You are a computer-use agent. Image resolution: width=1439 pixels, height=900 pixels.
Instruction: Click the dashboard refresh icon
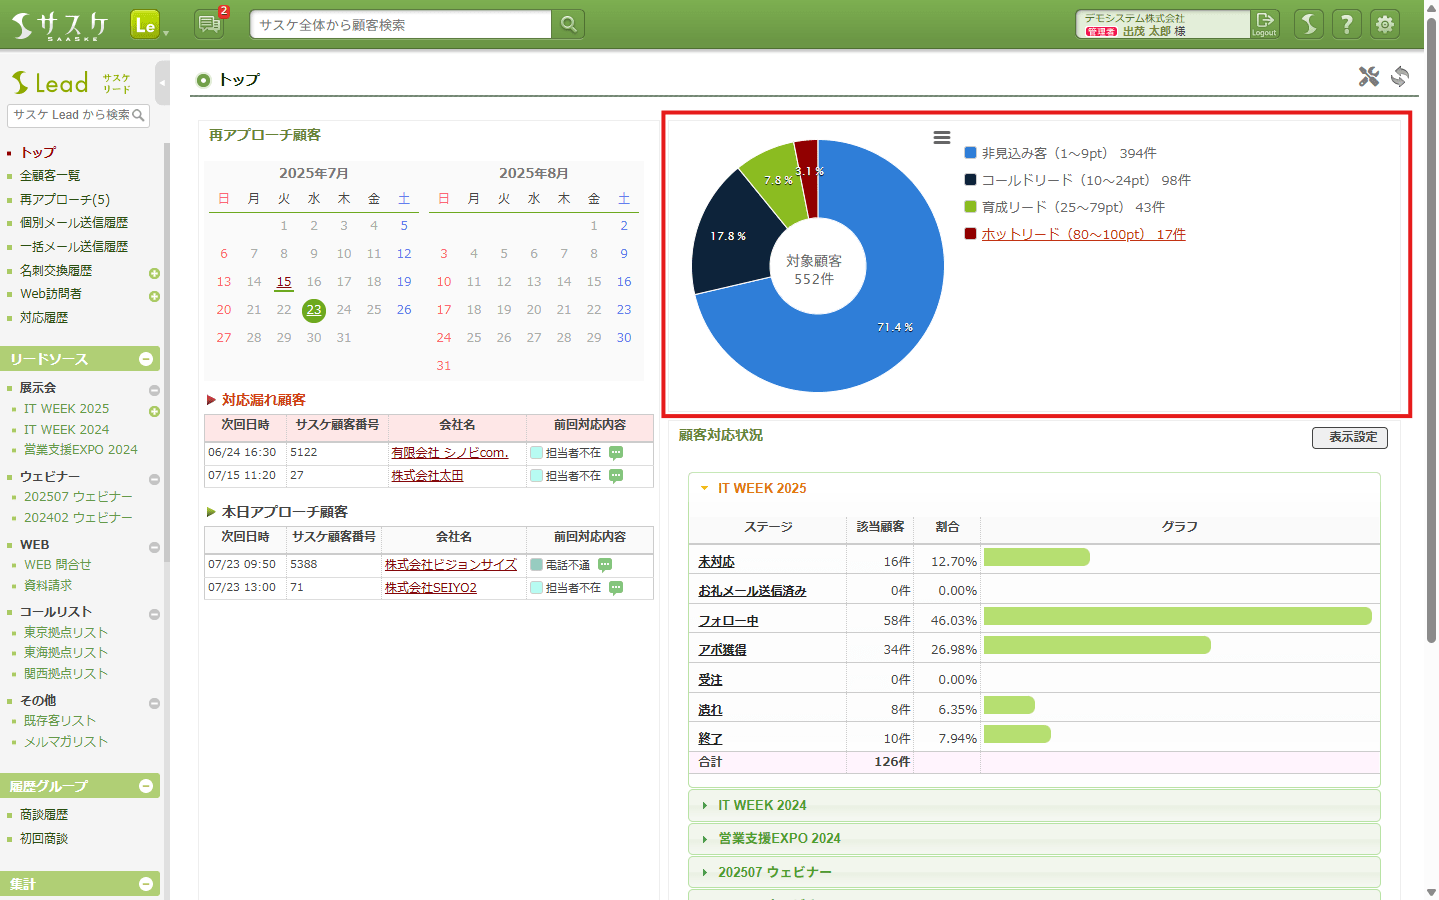(x=1400, y=77)
